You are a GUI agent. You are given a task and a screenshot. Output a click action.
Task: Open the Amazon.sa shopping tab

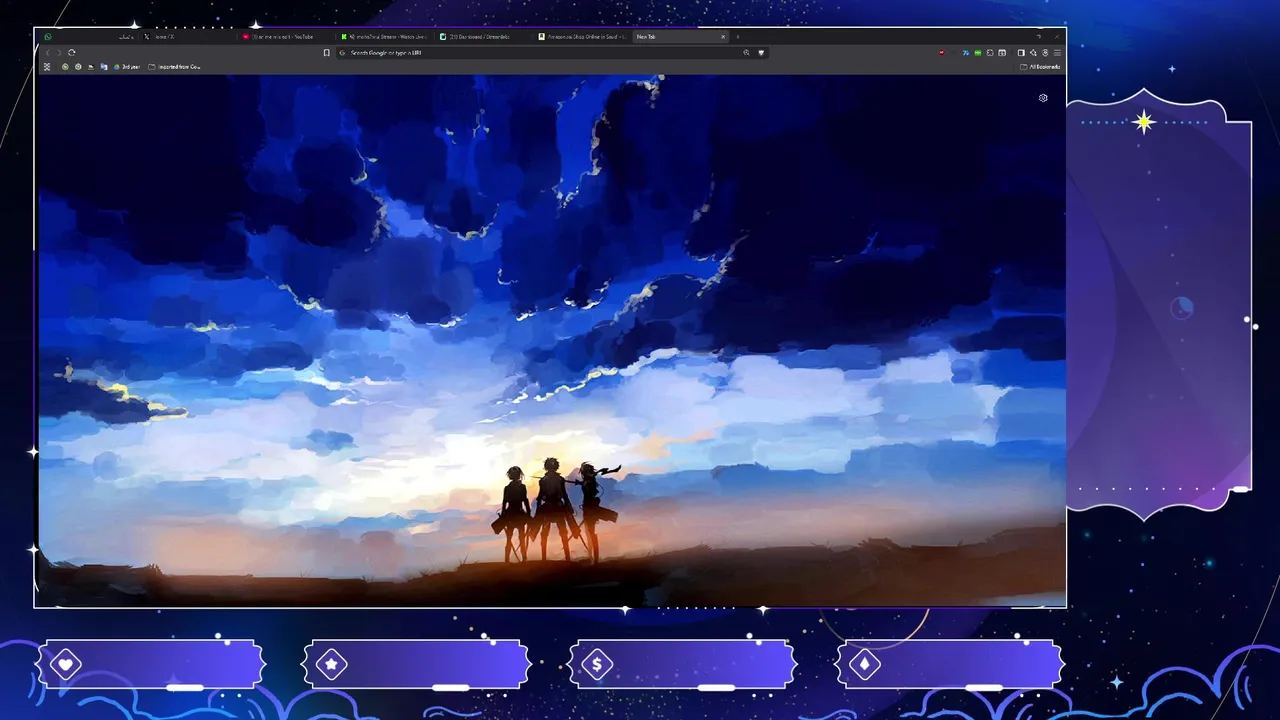581,37
